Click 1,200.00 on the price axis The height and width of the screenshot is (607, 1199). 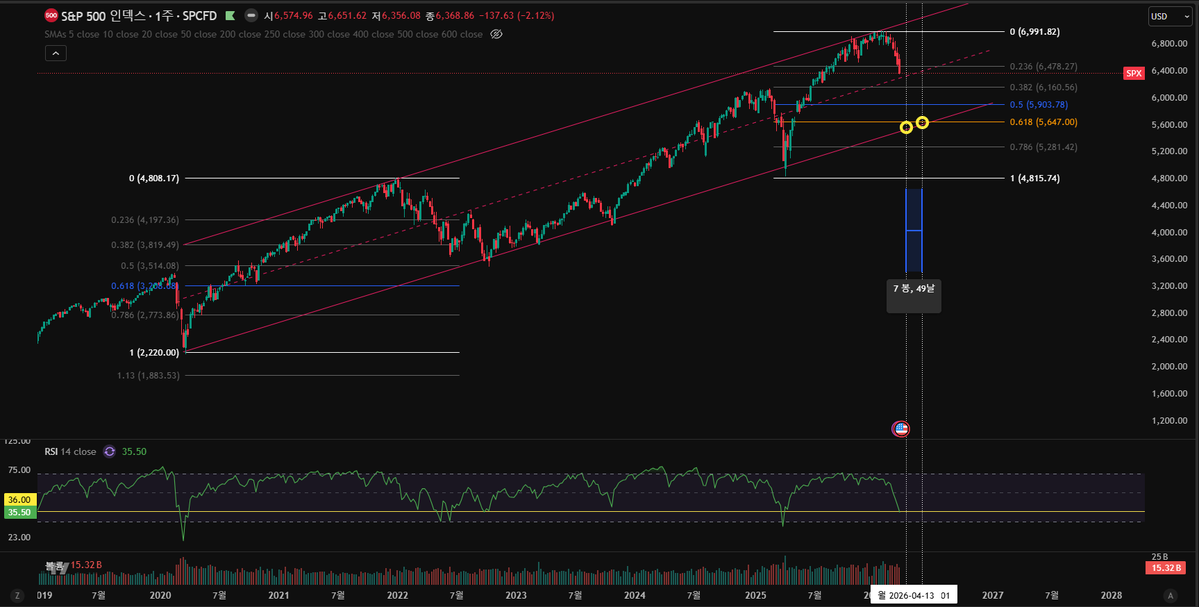click(1168, 421)
